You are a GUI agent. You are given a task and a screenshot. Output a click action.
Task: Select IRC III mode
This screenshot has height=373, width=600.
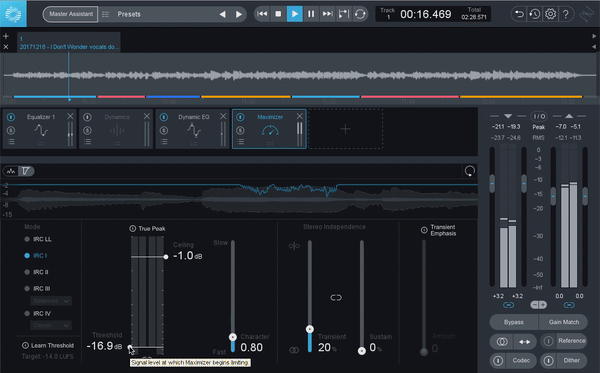[37, 288]
